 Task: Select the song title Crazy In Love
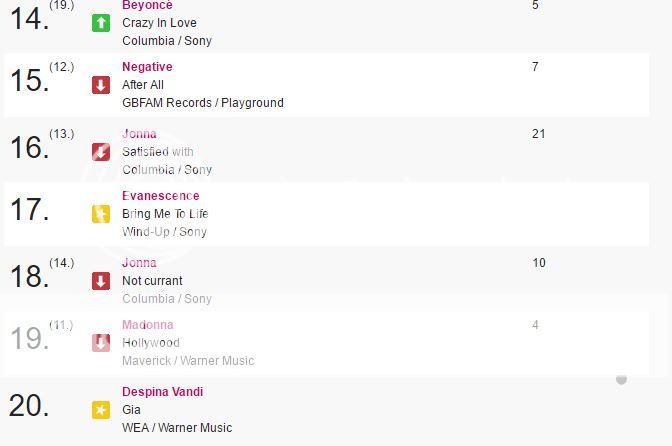159,23
